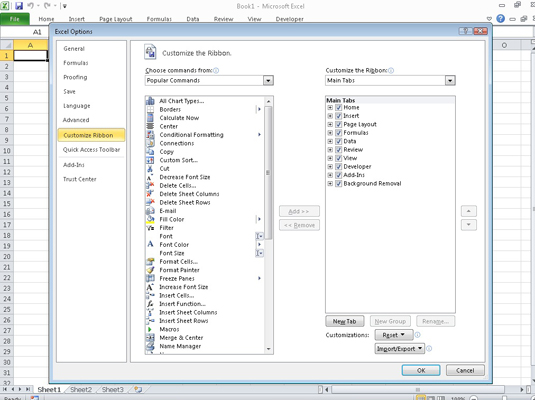
Task: Move selected tab down with arrow button
Action: click(468, 225)
